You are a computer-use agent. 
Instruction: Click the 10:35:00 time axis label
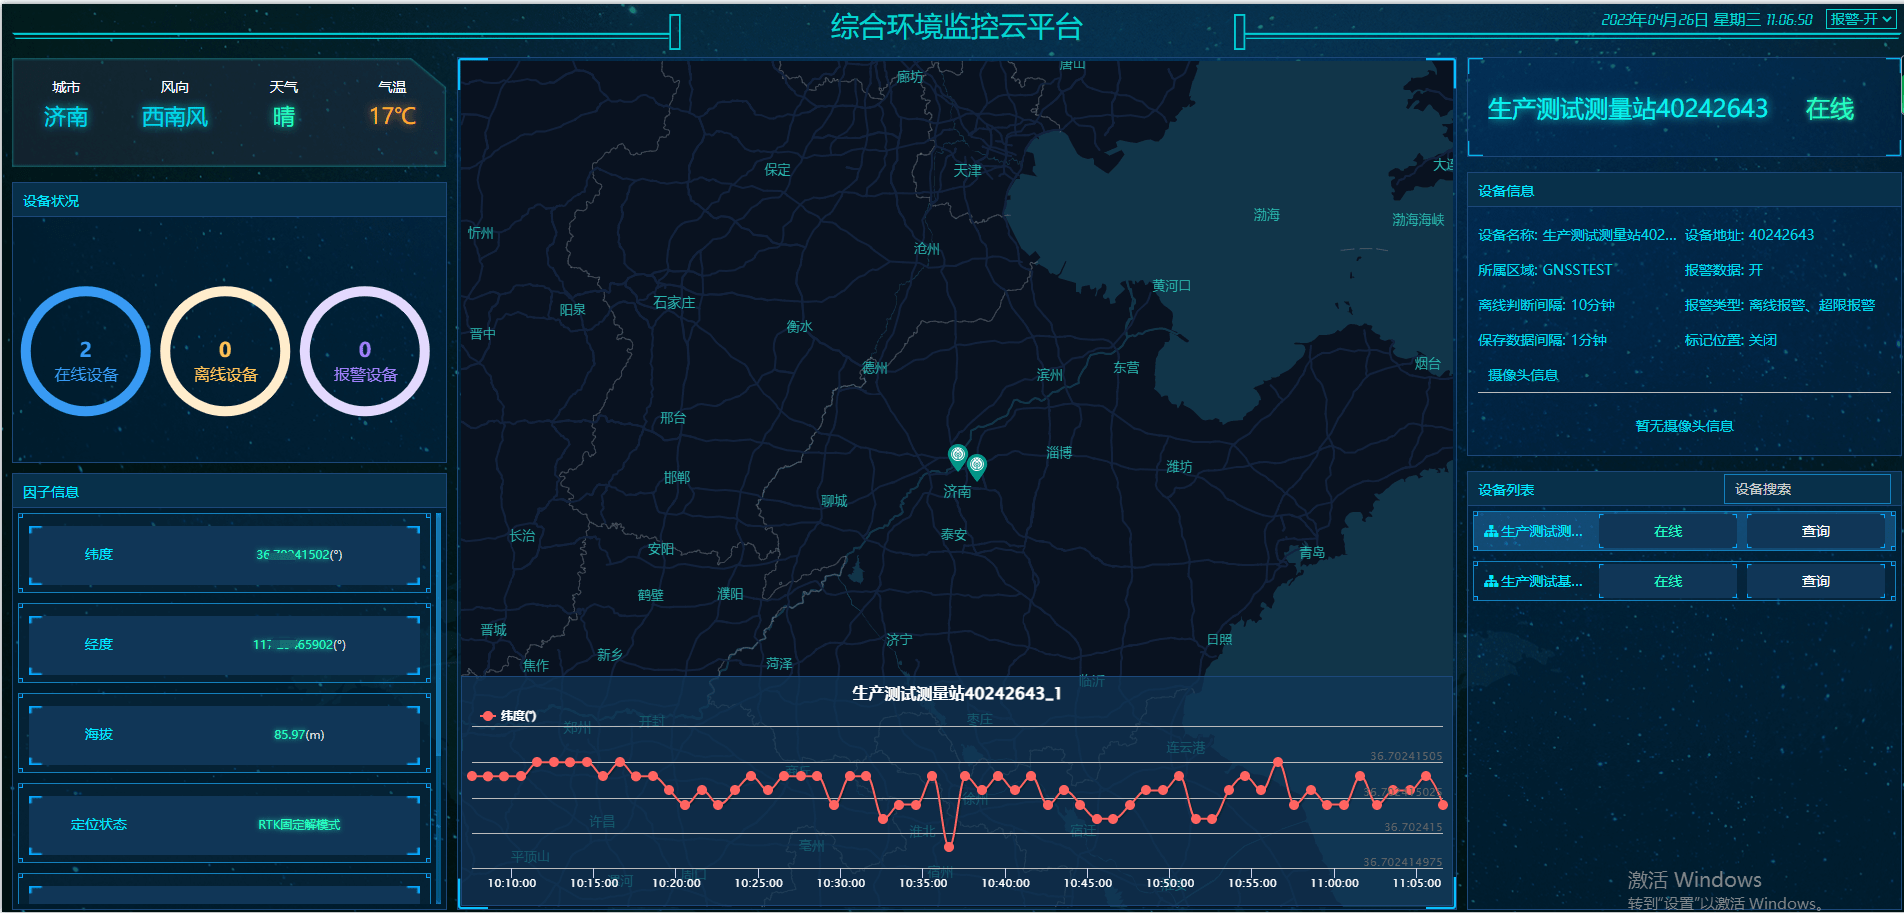tap(923, 883)
